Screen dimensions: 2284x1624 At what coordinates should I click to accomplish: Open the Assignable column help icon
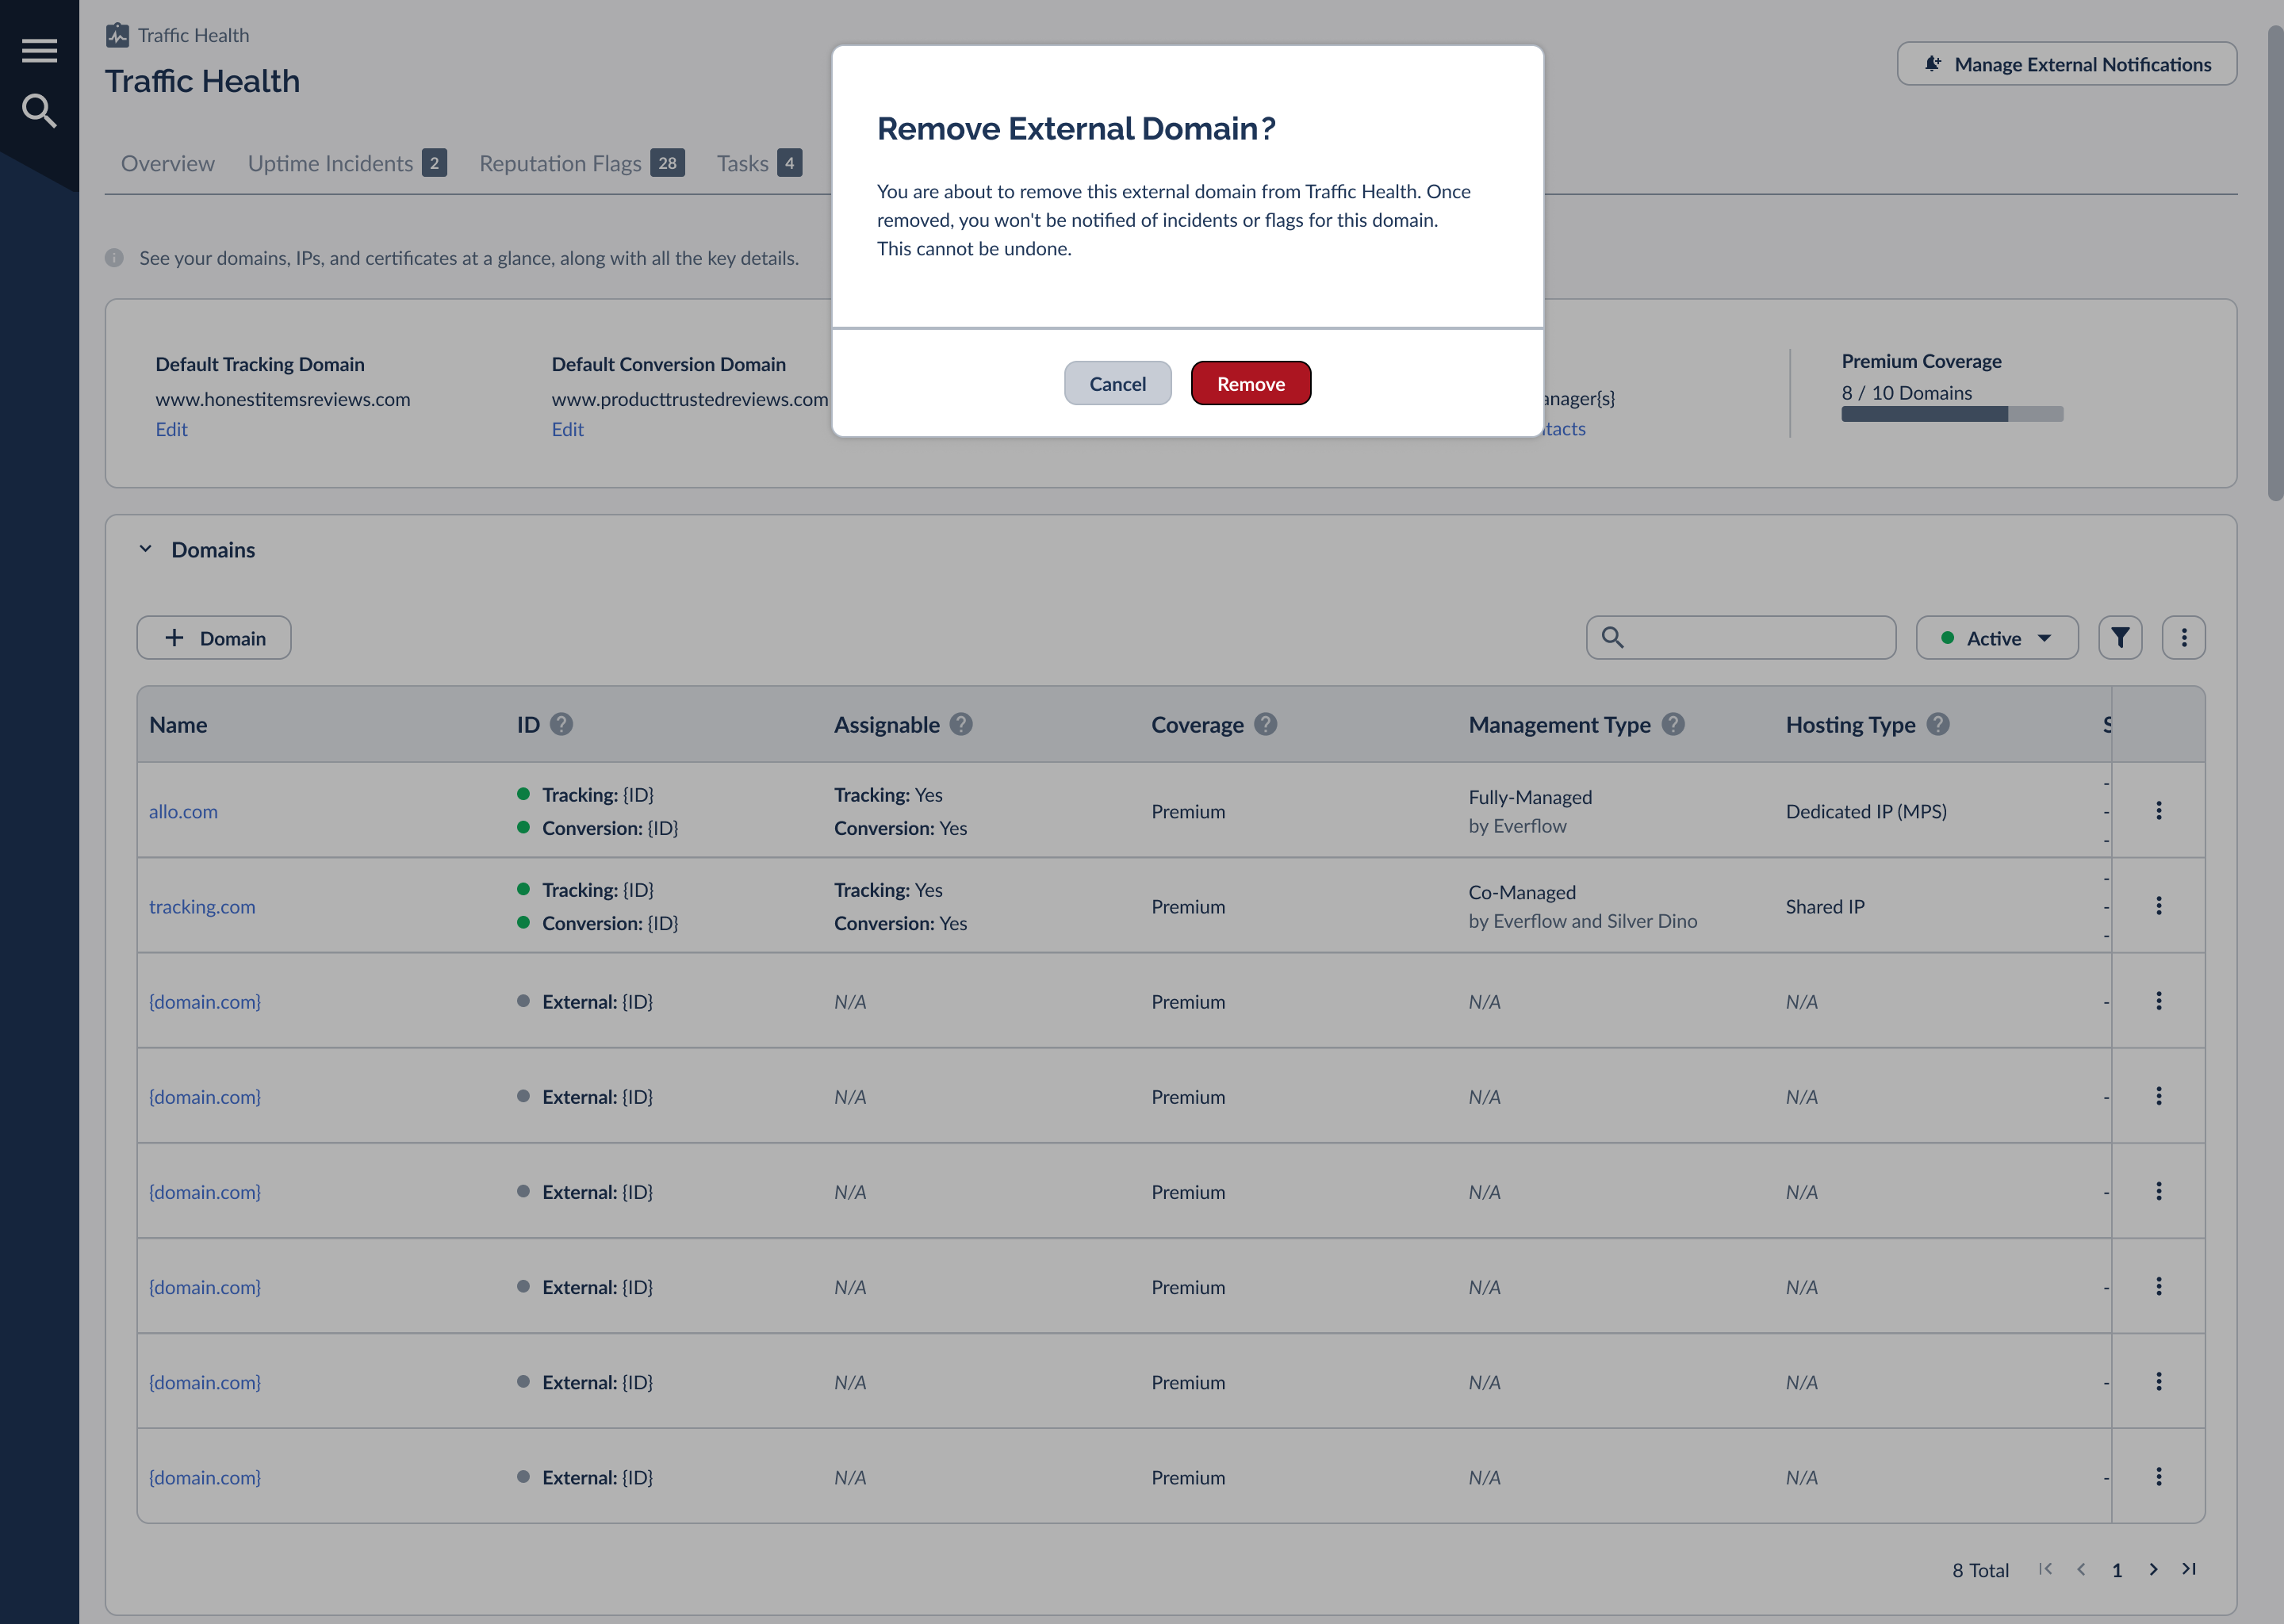tap(961, 724)
